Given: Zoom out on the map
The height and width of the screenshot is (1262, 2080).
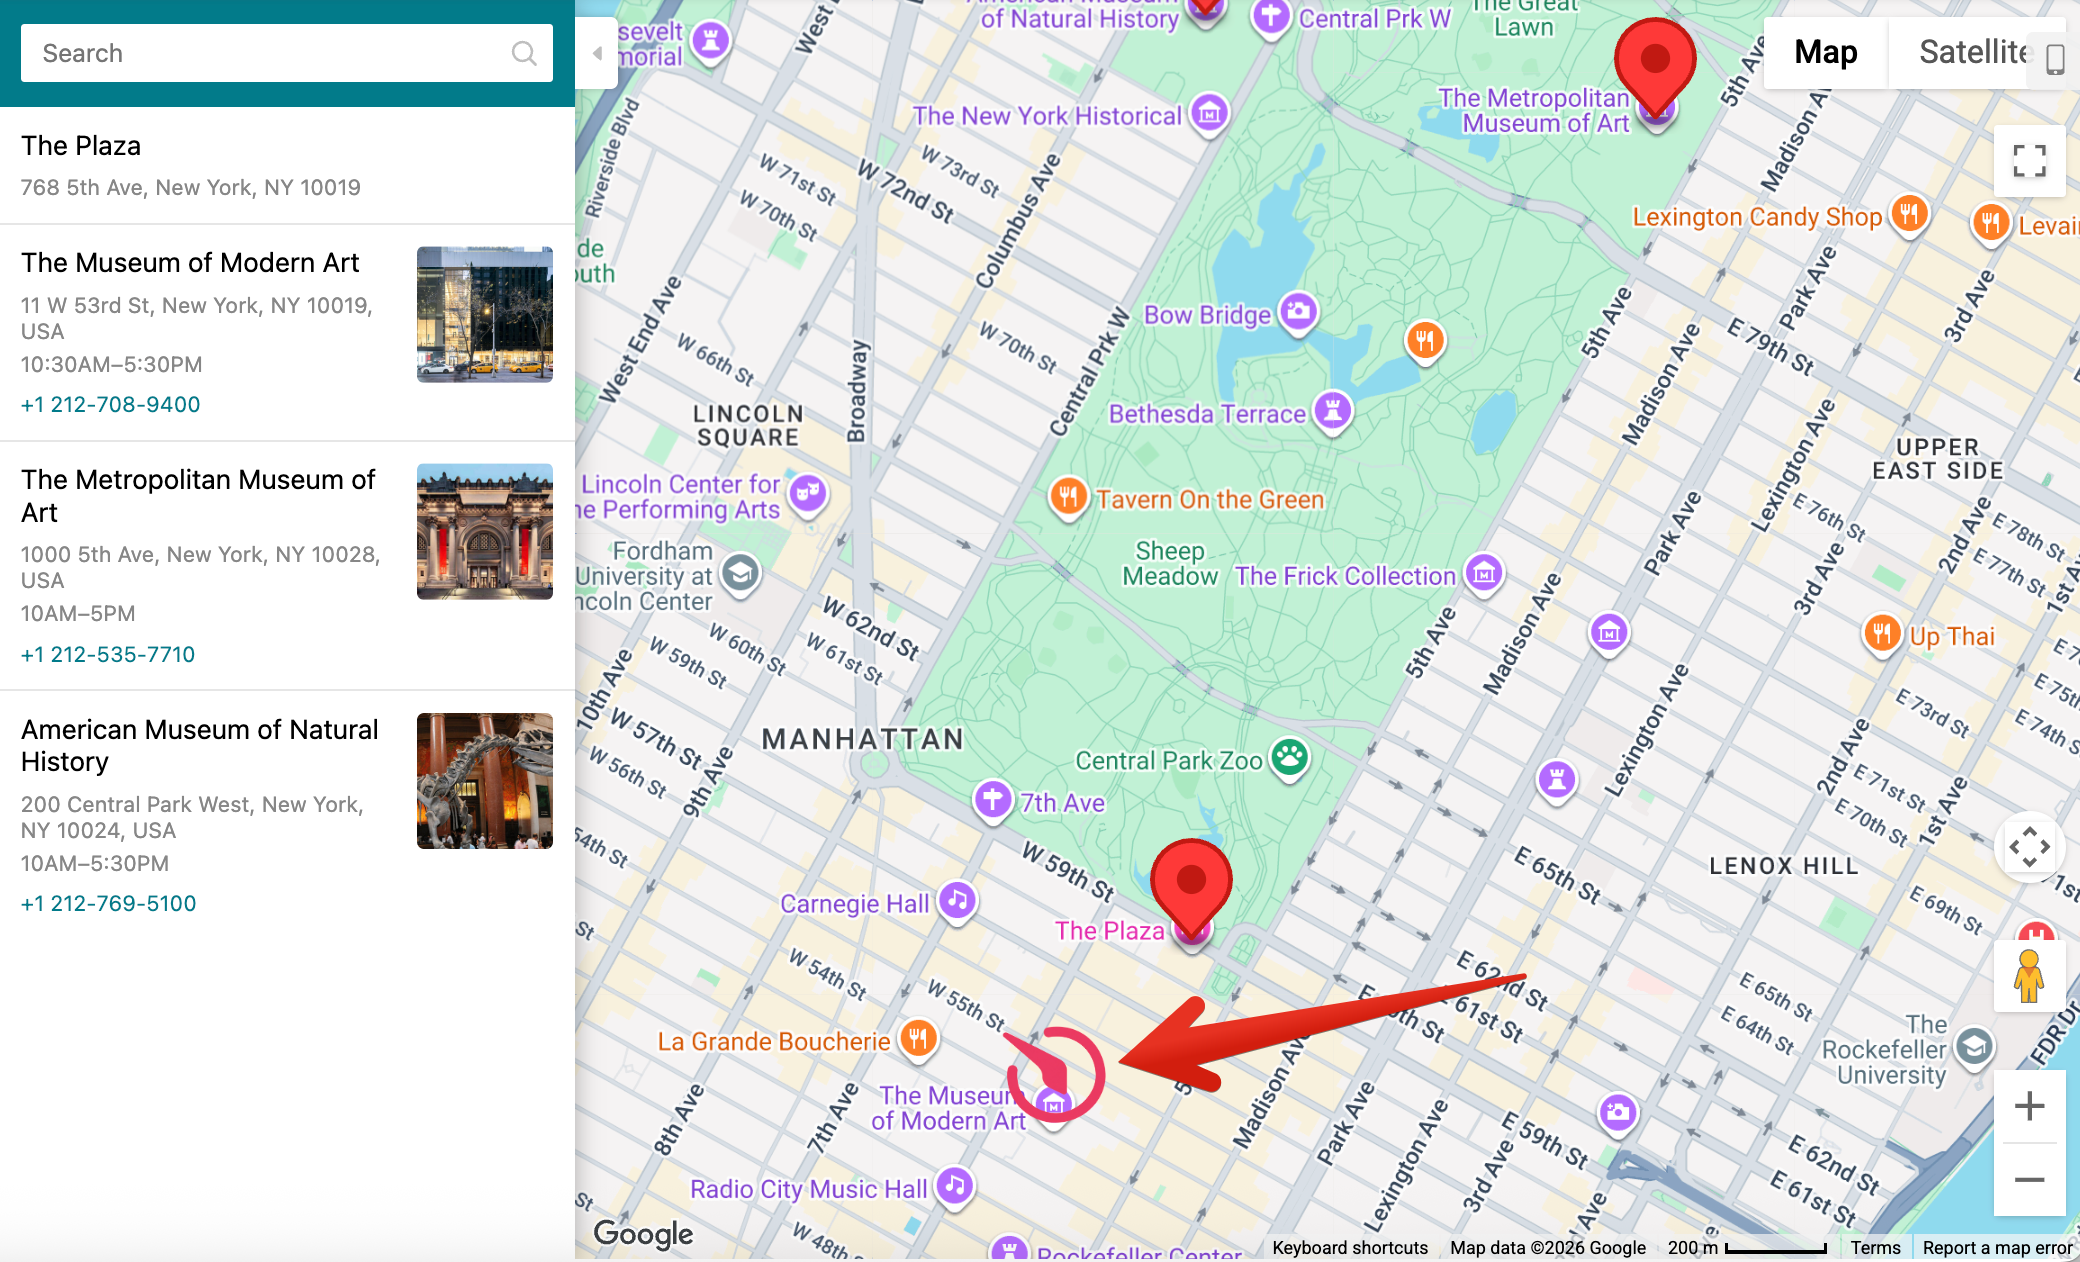Looking at the screenshot, I should (x=2029, y=1180).
